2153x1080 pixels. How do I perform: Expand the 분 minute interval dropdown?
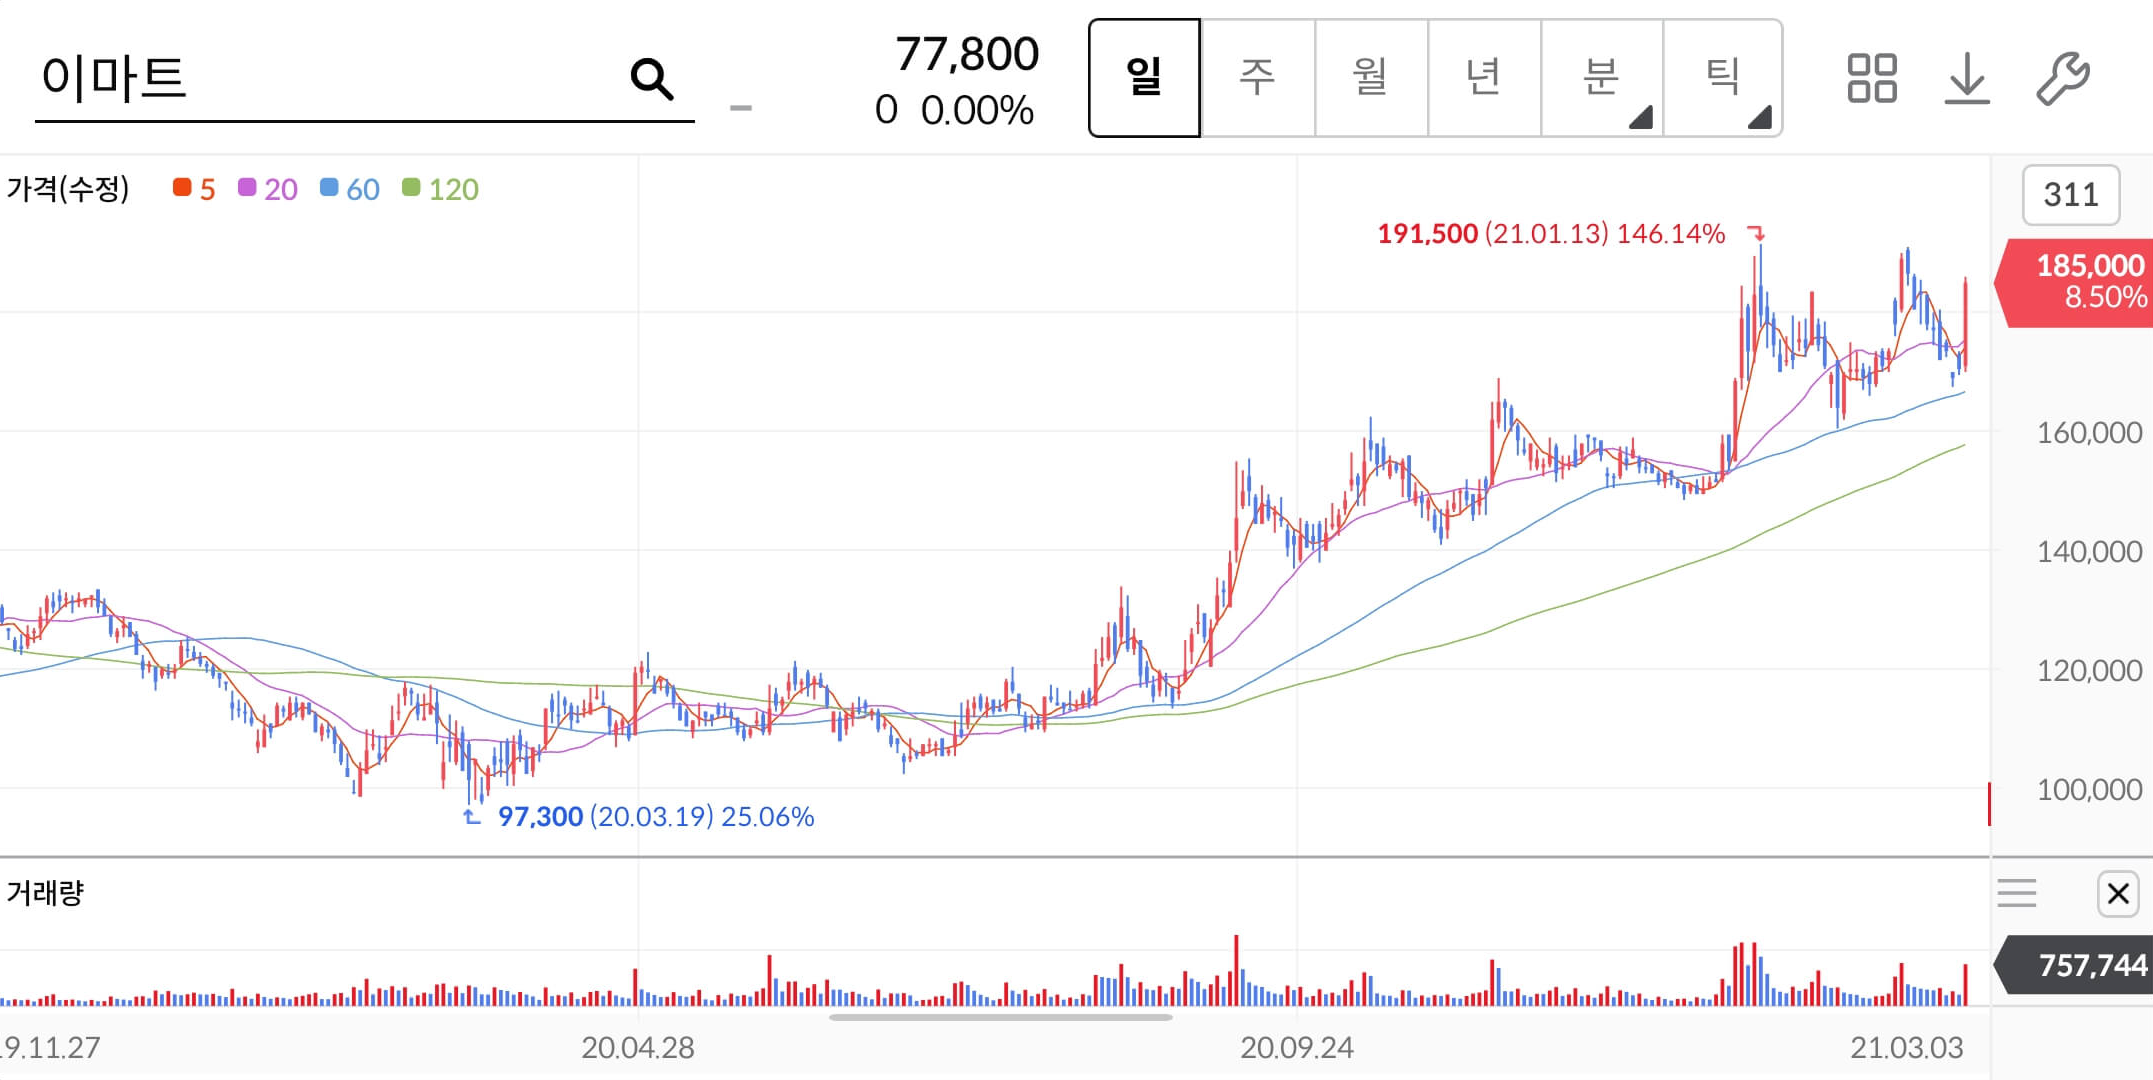[x=1602, y=78]
